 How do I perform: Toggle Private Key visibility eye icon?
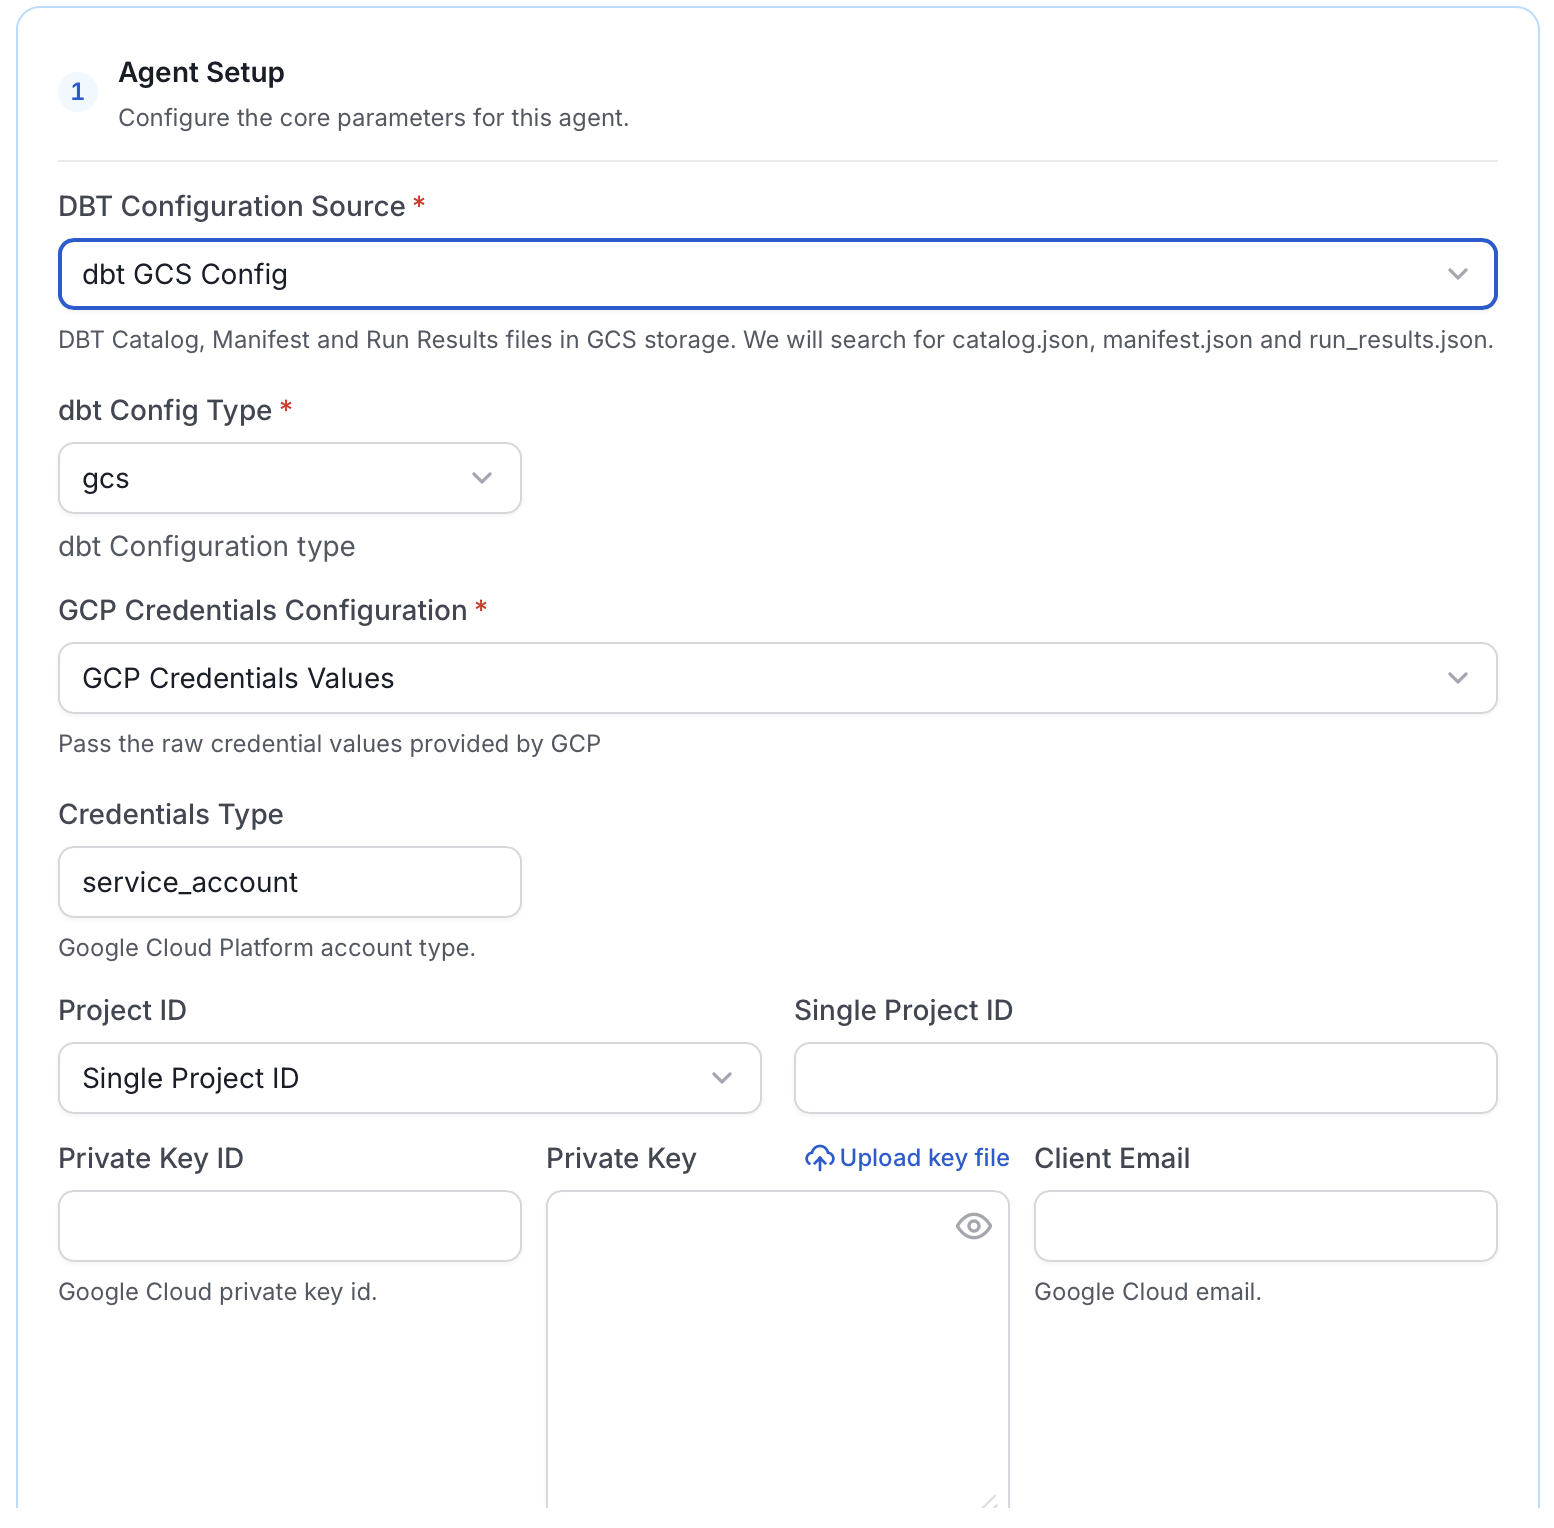[973, 1226]
